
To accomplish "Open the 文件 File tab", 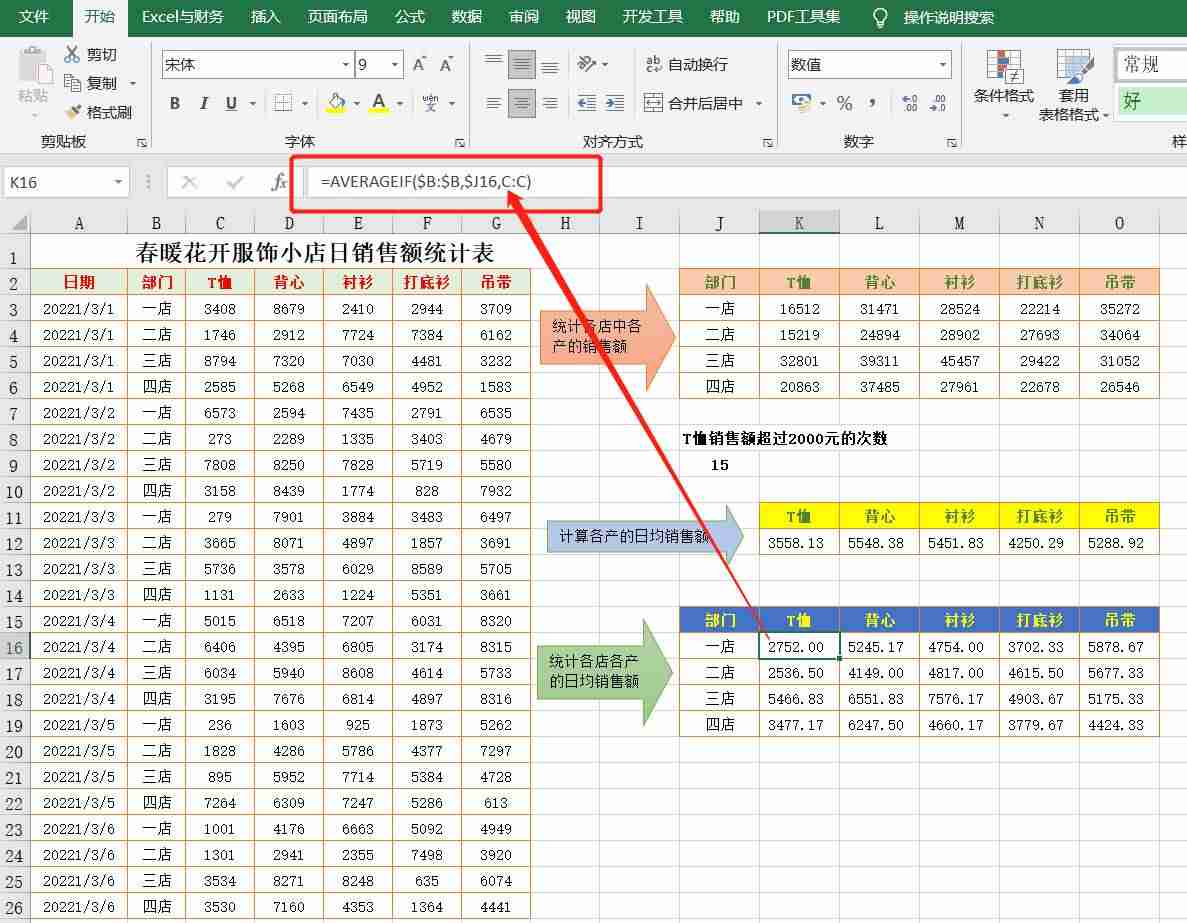I will (x=33, y=17).
